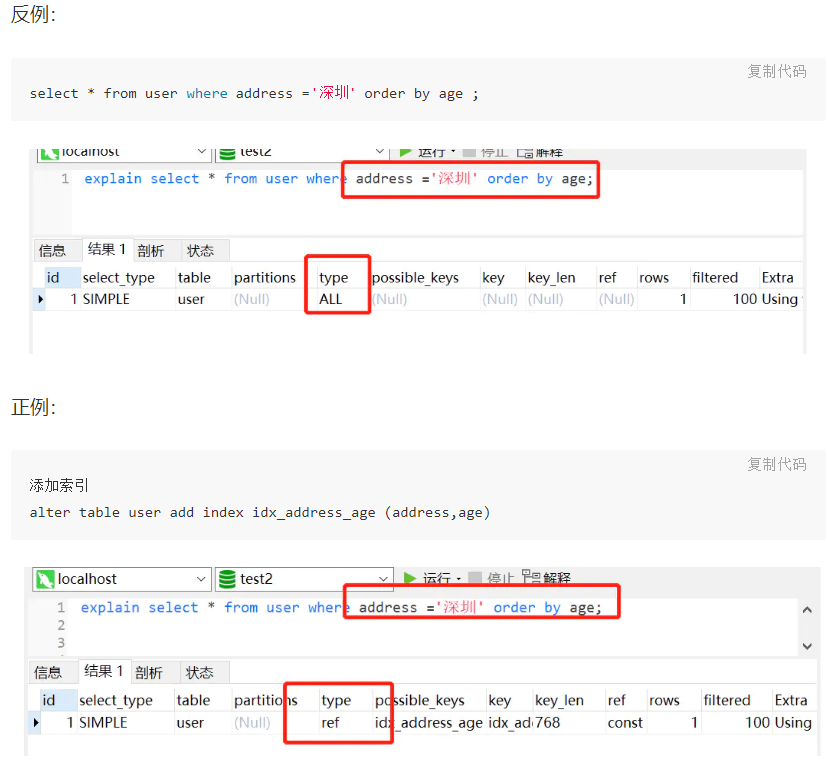The width and height of the screenshot is (827, 761).
Task: Click the const ref cell
Action: click(625, 723)
